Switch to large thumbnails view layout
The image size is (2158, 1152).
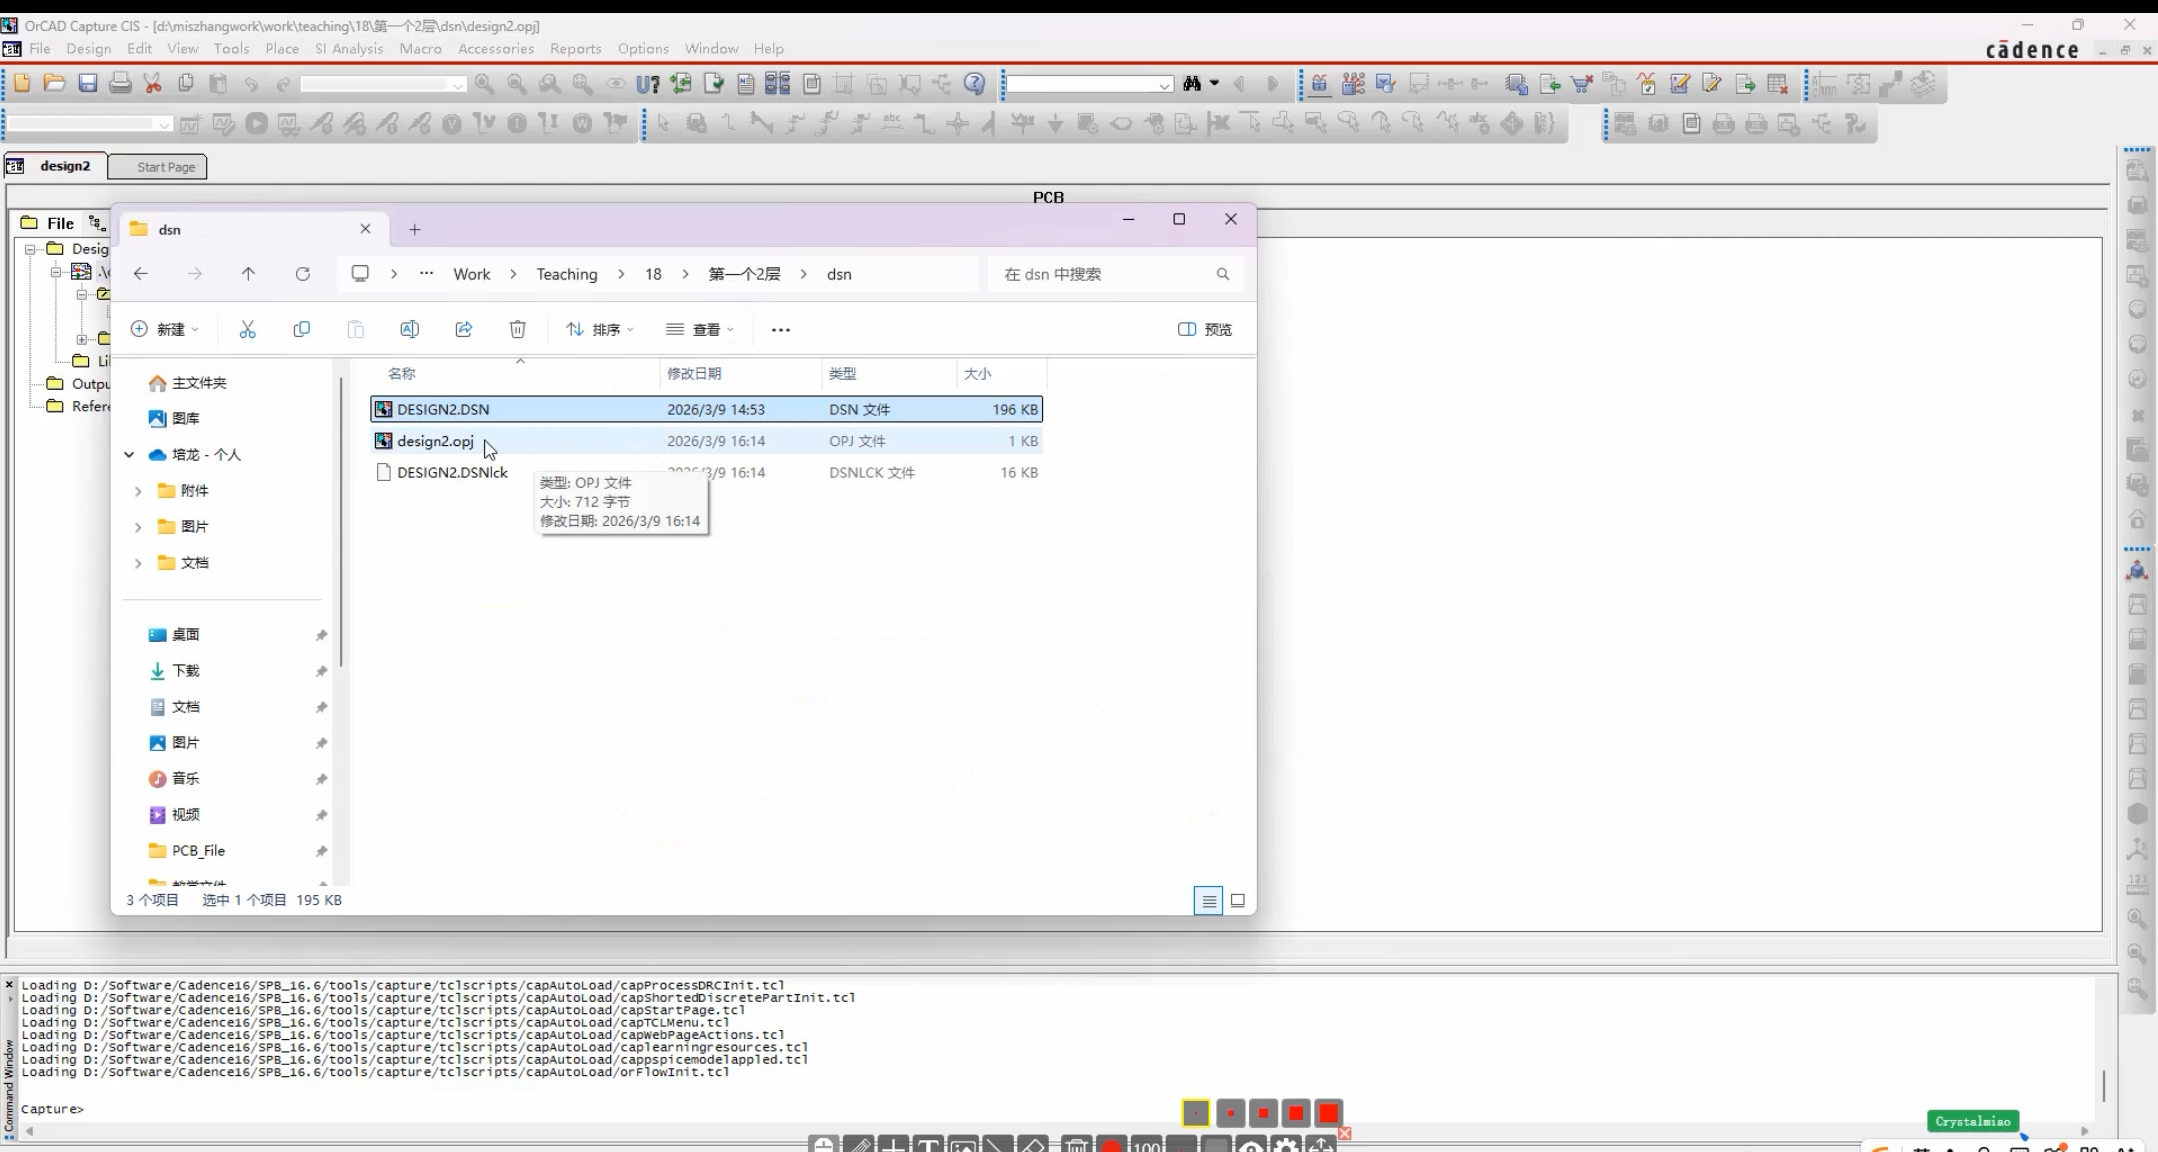1237,901
